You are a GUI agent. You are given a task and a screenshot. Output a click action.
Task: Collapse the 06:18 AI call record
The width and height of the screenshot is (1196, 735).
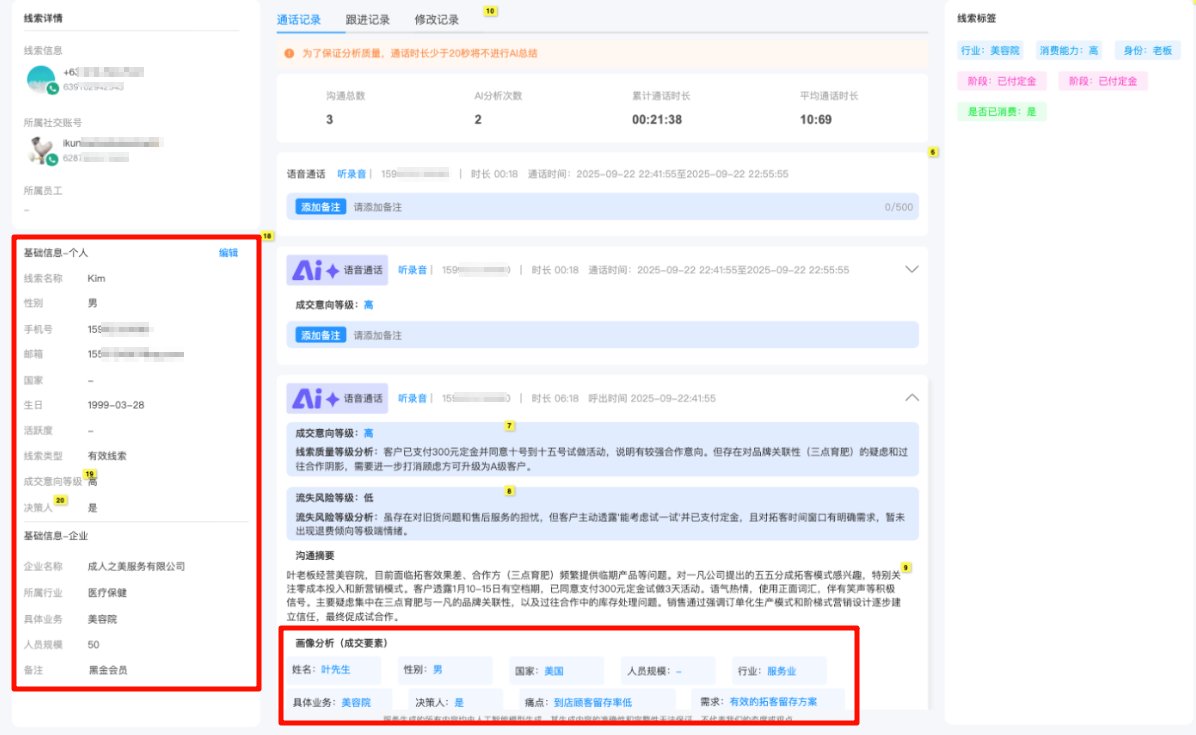point(911,396)
